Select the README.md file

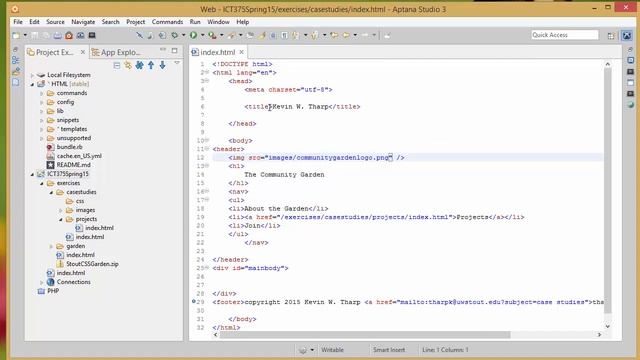[x=73, y=165]
